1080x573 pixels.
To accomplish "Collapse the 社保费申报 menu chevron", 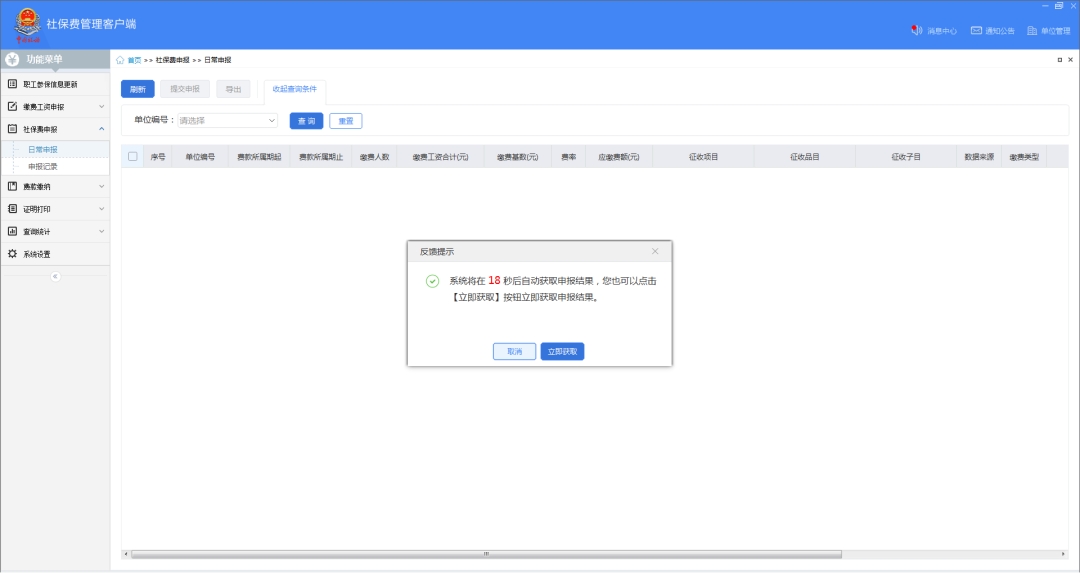I will (101, 129).
